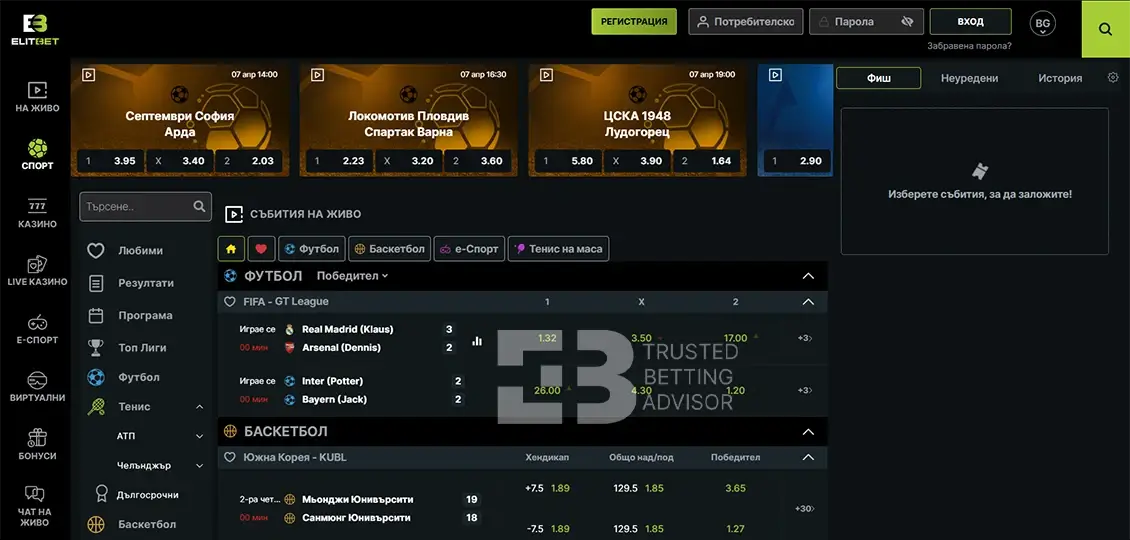Expand the Челънджър submenu
The width and height of the screenshot is (1130, 540).
[200, 466]
